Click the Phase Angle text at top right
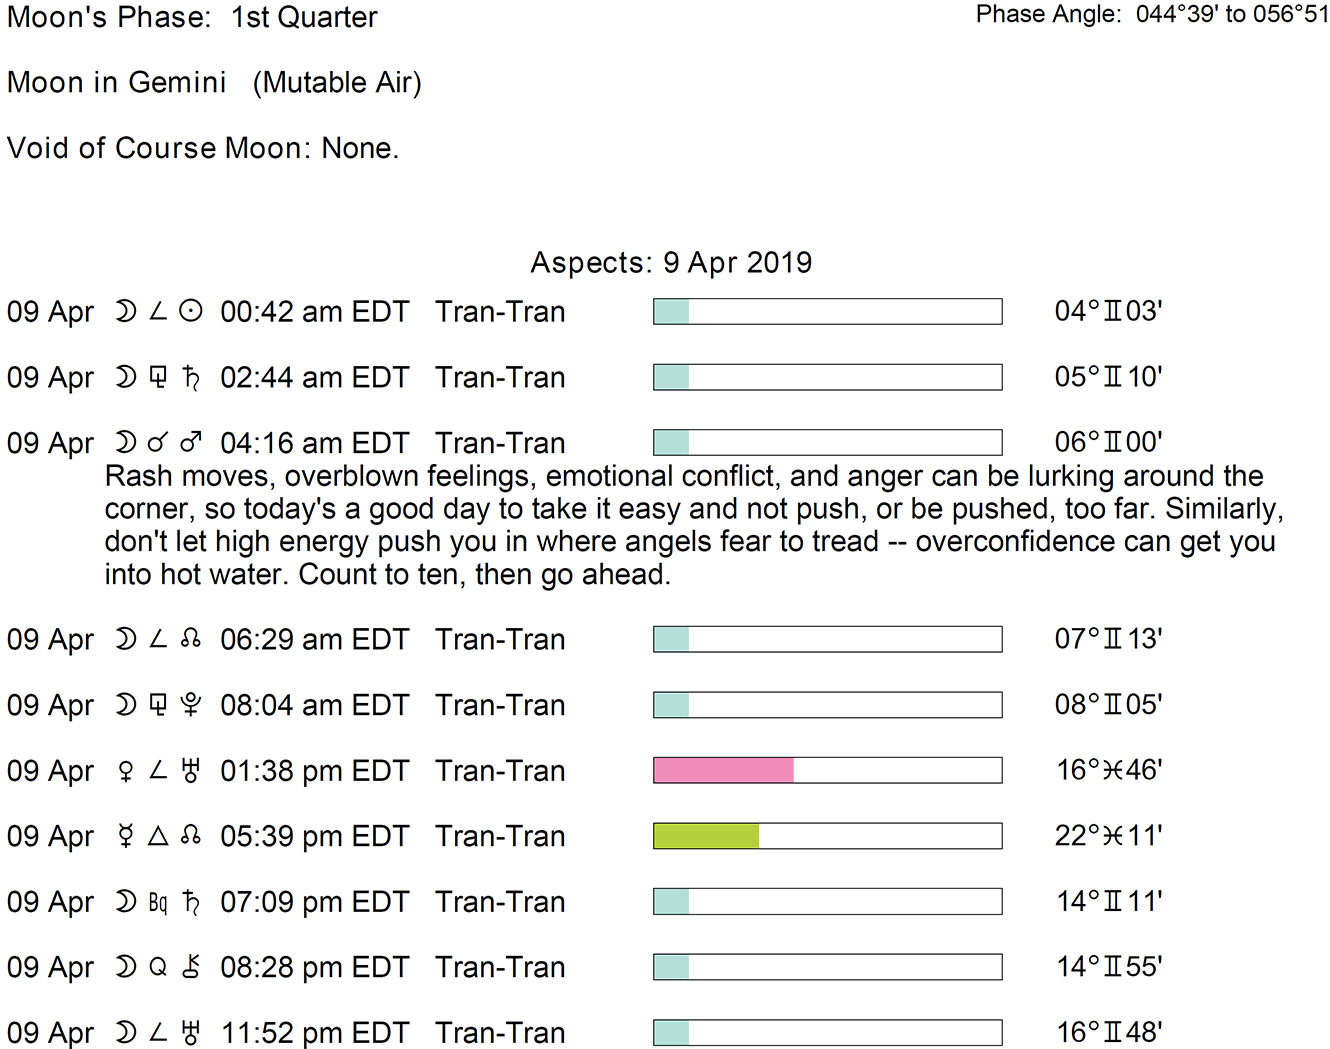This screenshot has height=1049, width=1330. point(1152,14)
